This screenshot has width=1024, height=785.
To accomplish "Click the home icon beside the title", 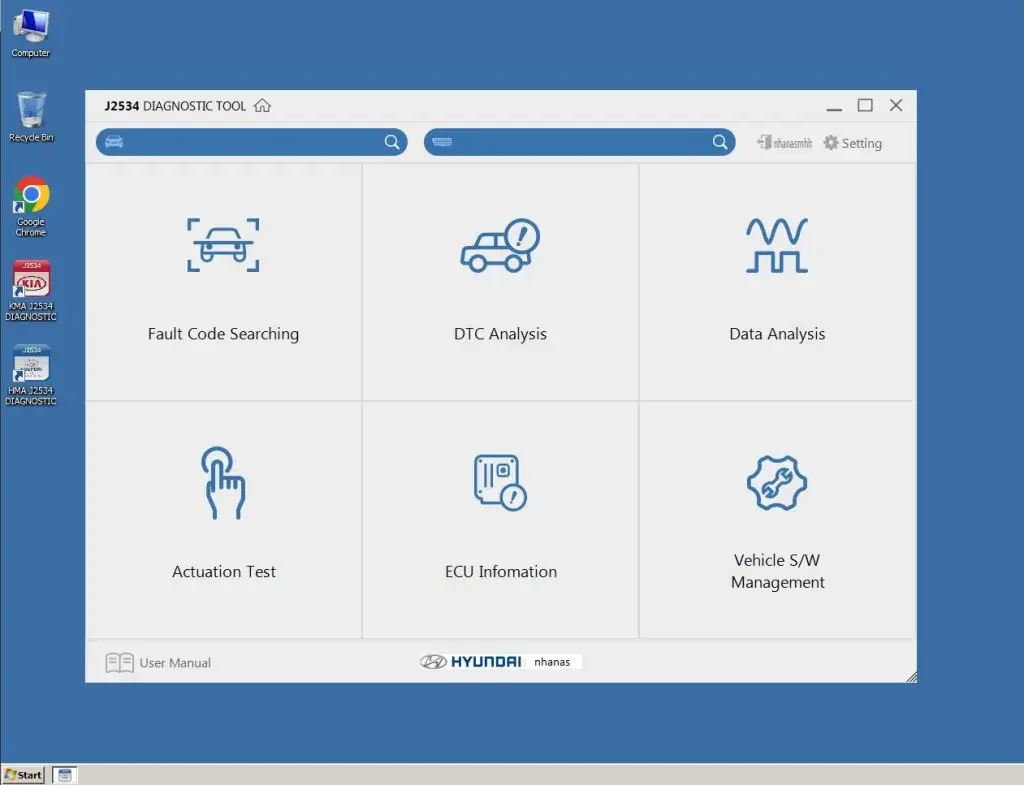I will (262, 106).
